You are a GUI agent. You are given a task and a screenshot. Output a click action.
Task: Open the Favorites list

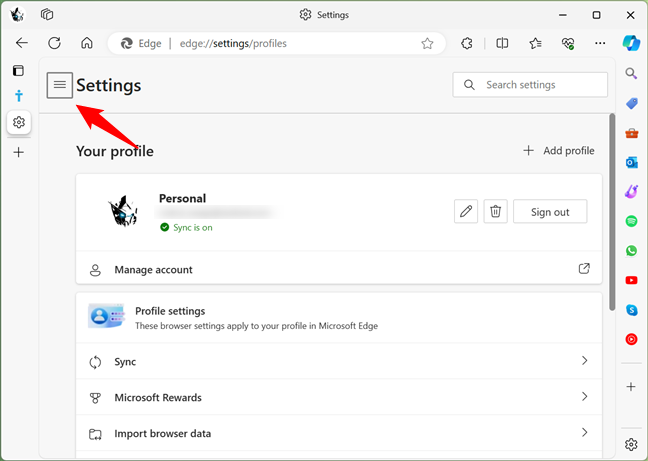(535, 43)
